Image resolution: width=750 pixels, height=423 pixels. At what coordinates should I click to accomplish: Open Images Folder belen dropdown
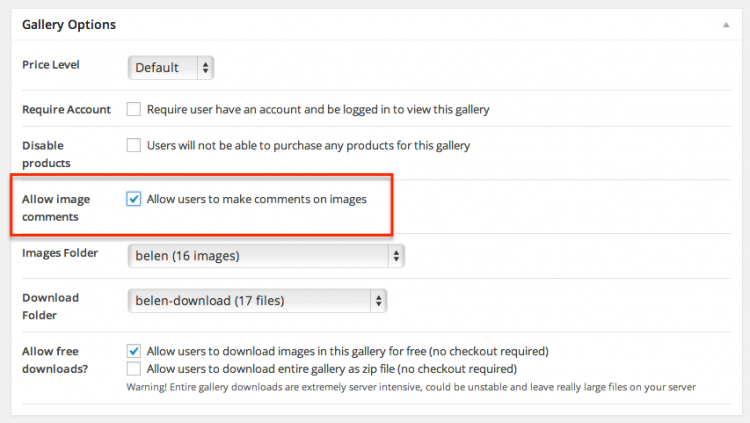(x=266, y=256)
